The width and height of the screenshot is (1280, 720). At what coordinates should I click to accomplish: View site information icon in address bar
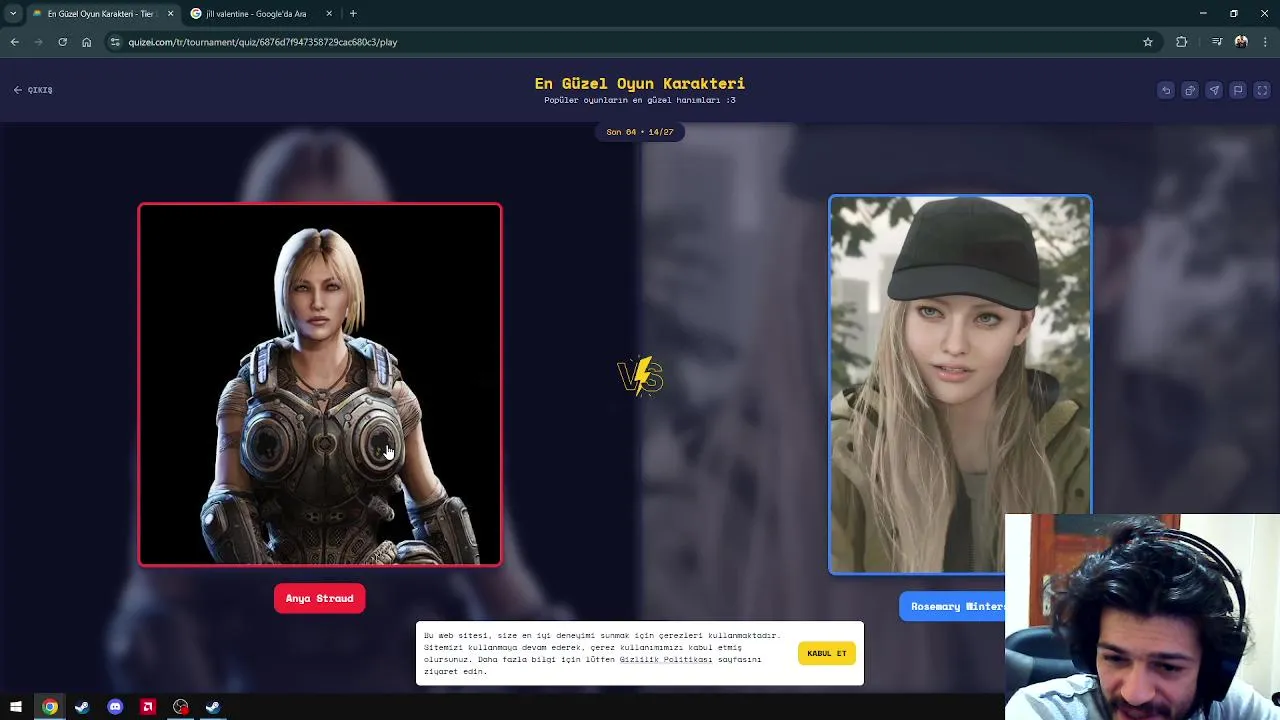pos(116,42)
